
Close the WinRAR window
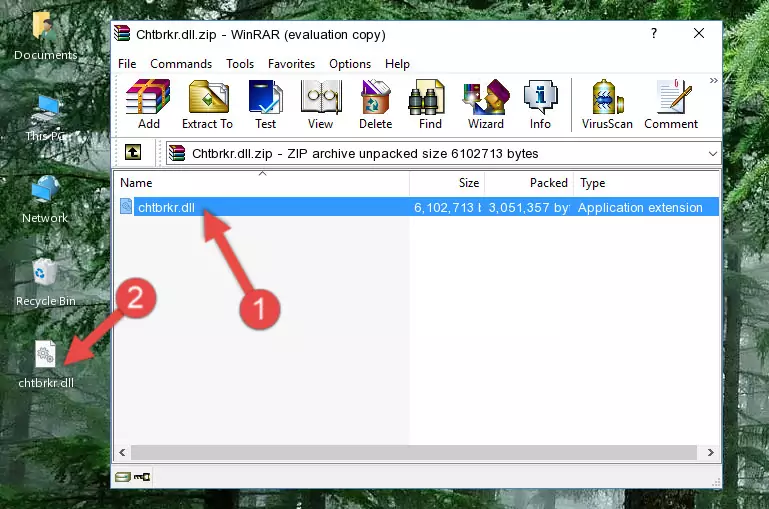tap(699, 33)
